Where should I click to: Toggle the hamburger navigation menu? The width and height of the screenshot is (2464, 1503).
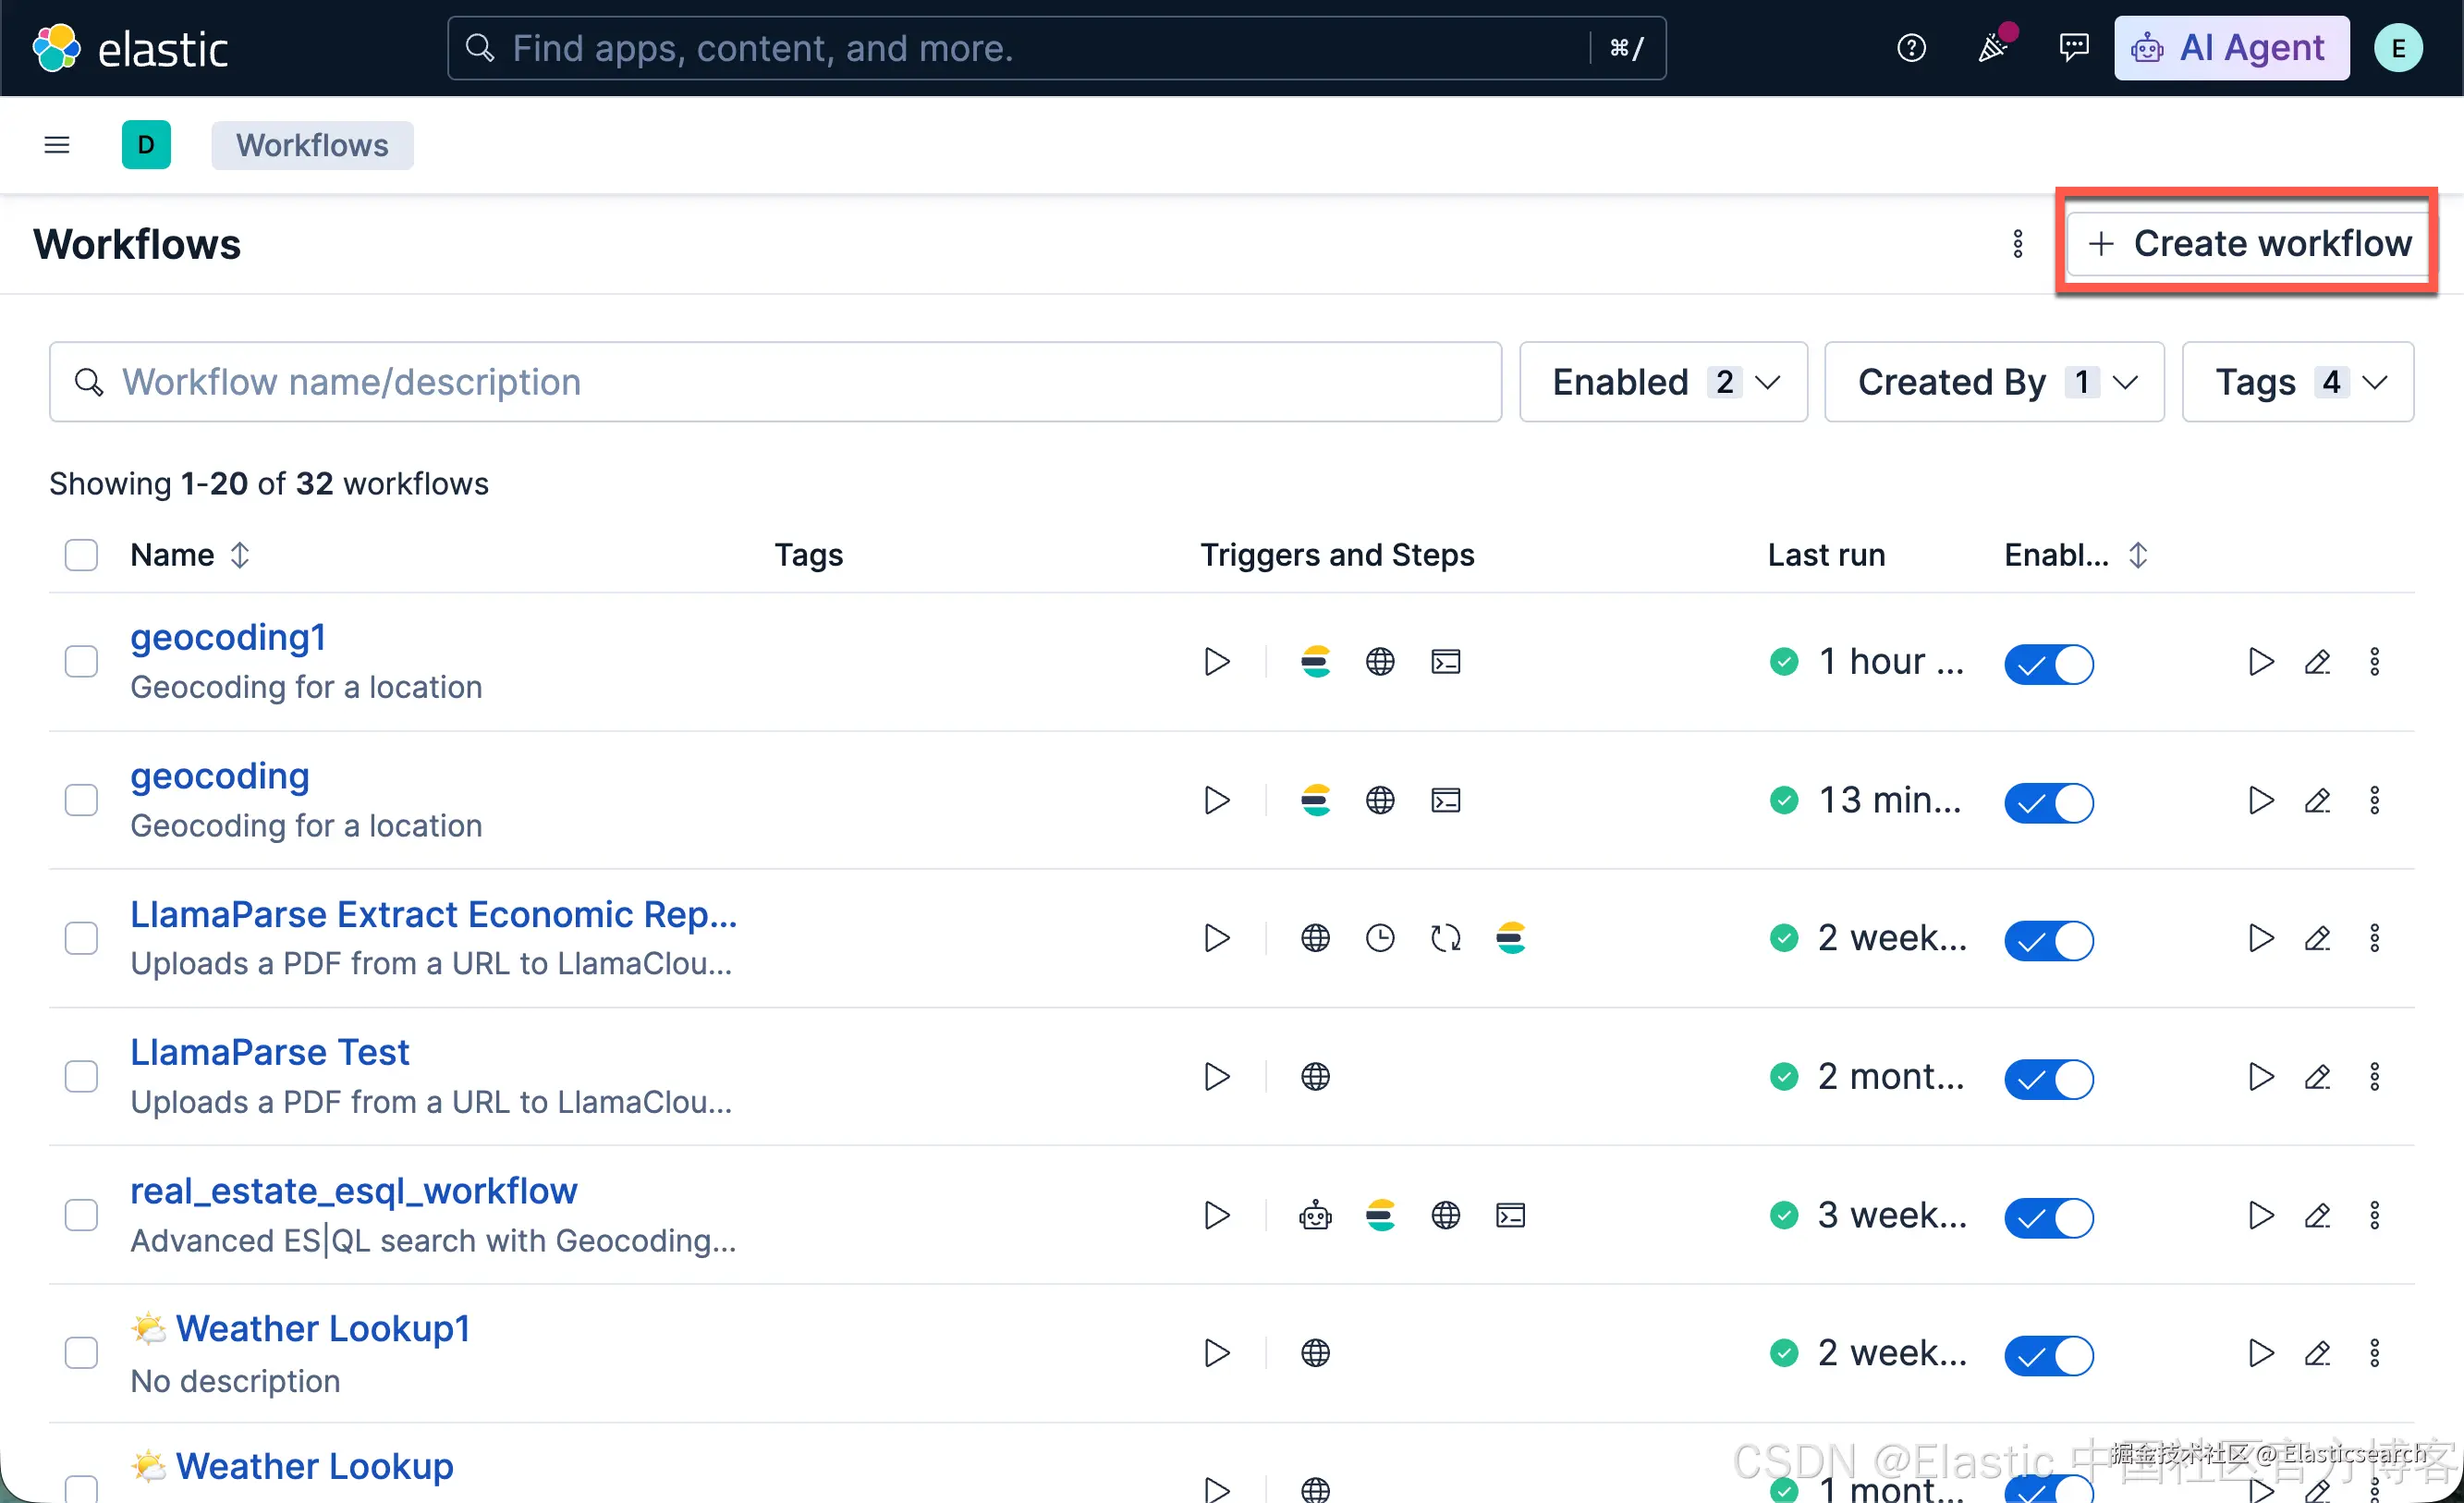click(57, 146)
